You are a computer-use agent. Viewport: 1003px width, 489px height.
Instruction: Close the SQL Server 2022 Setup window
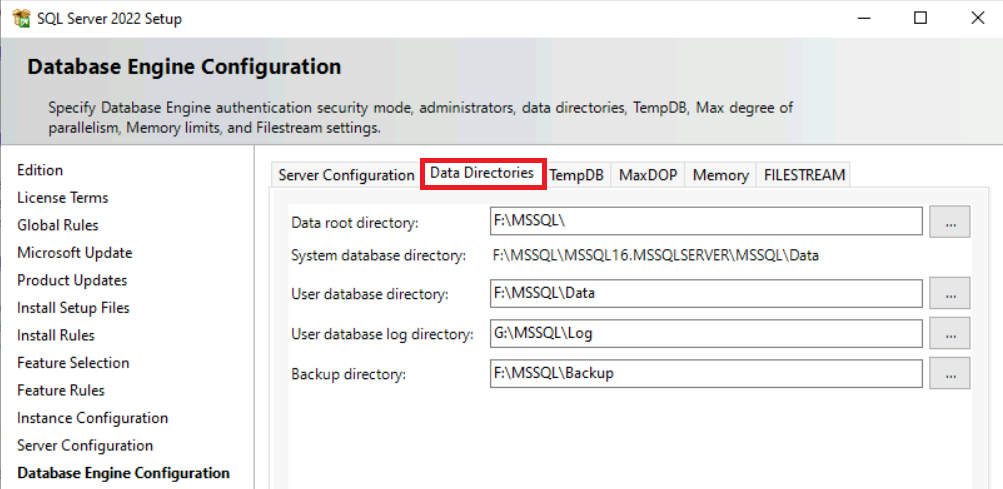pyautogui.click(x=977, y=18)
